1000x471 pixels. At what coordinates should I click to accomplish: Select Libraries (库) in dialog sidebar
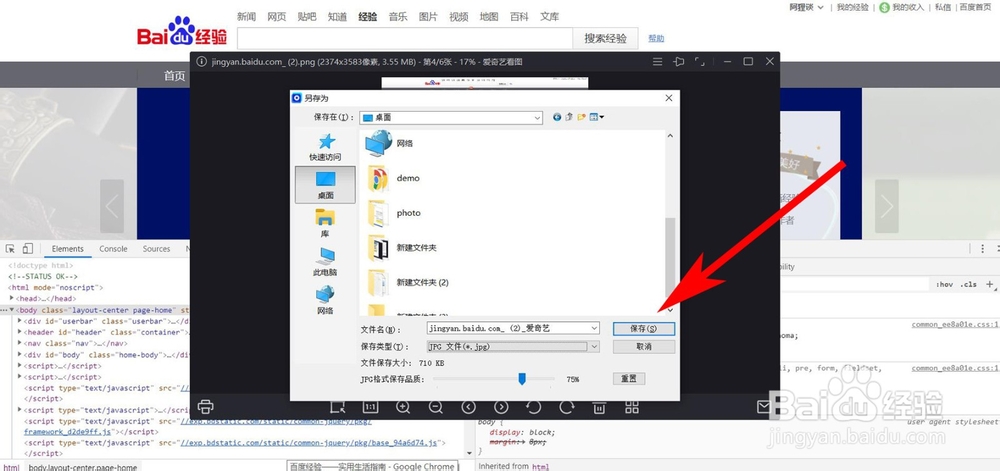point(325,224)
